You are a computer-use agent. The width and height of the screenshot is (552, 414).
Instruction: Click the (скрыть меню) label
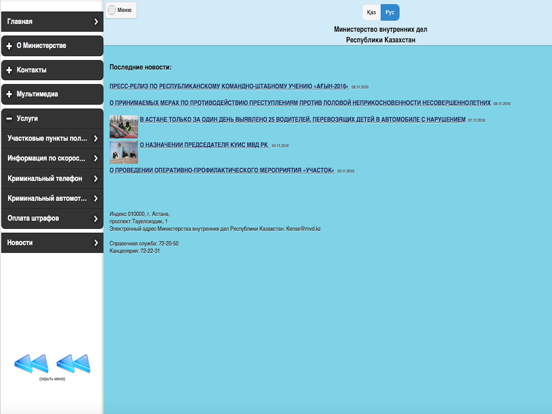(x=52, y=379)
